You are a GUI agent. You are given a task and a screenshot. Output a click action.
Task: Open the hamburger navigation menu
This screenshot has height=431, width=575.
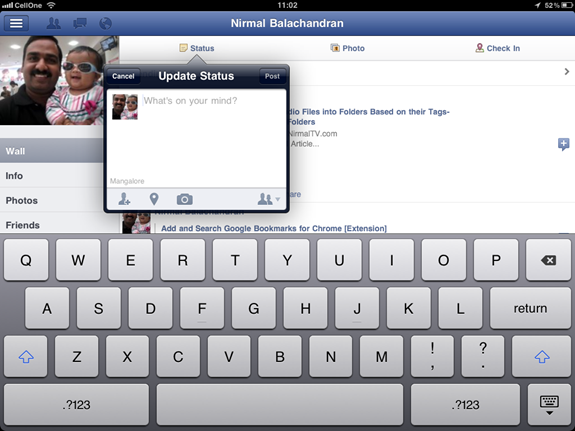pyautogui.click(x=16, y=23)
